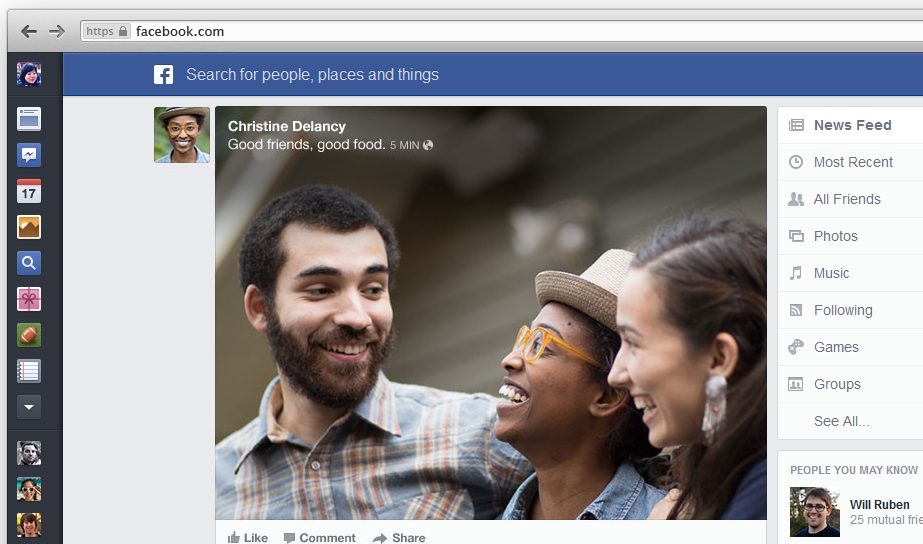Click the All Friends people icon
The width and height of the screenshot is (923, 544).
(796, 199)
